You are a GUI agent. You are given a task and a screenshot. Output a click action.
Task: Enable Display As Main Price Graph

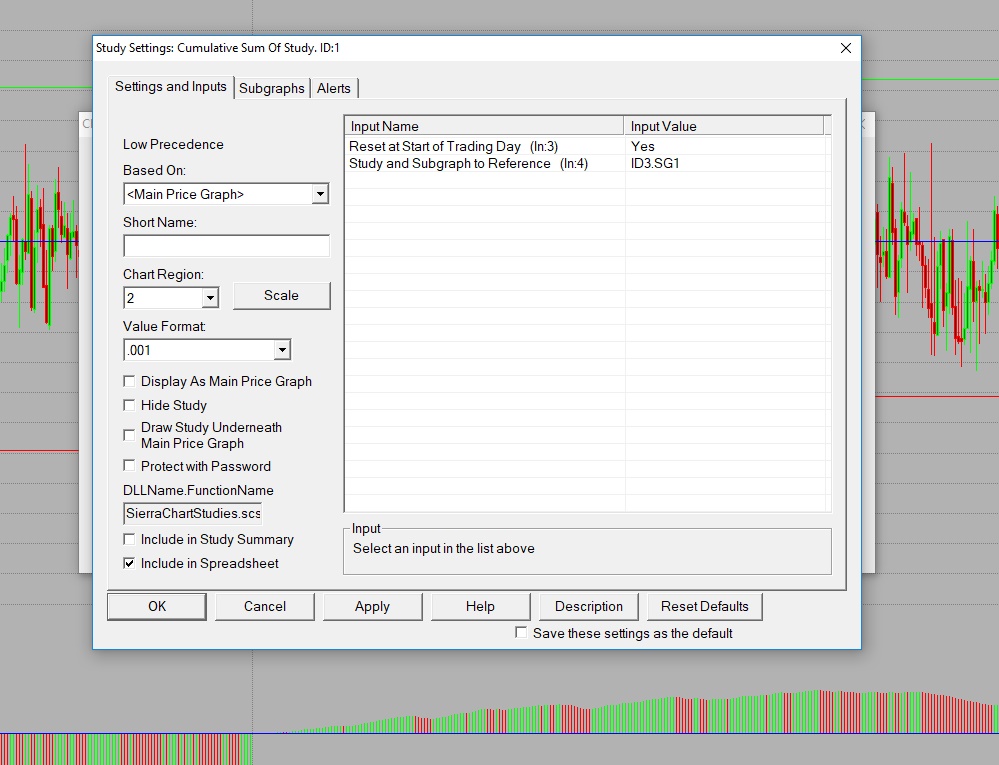coord(129,381)
